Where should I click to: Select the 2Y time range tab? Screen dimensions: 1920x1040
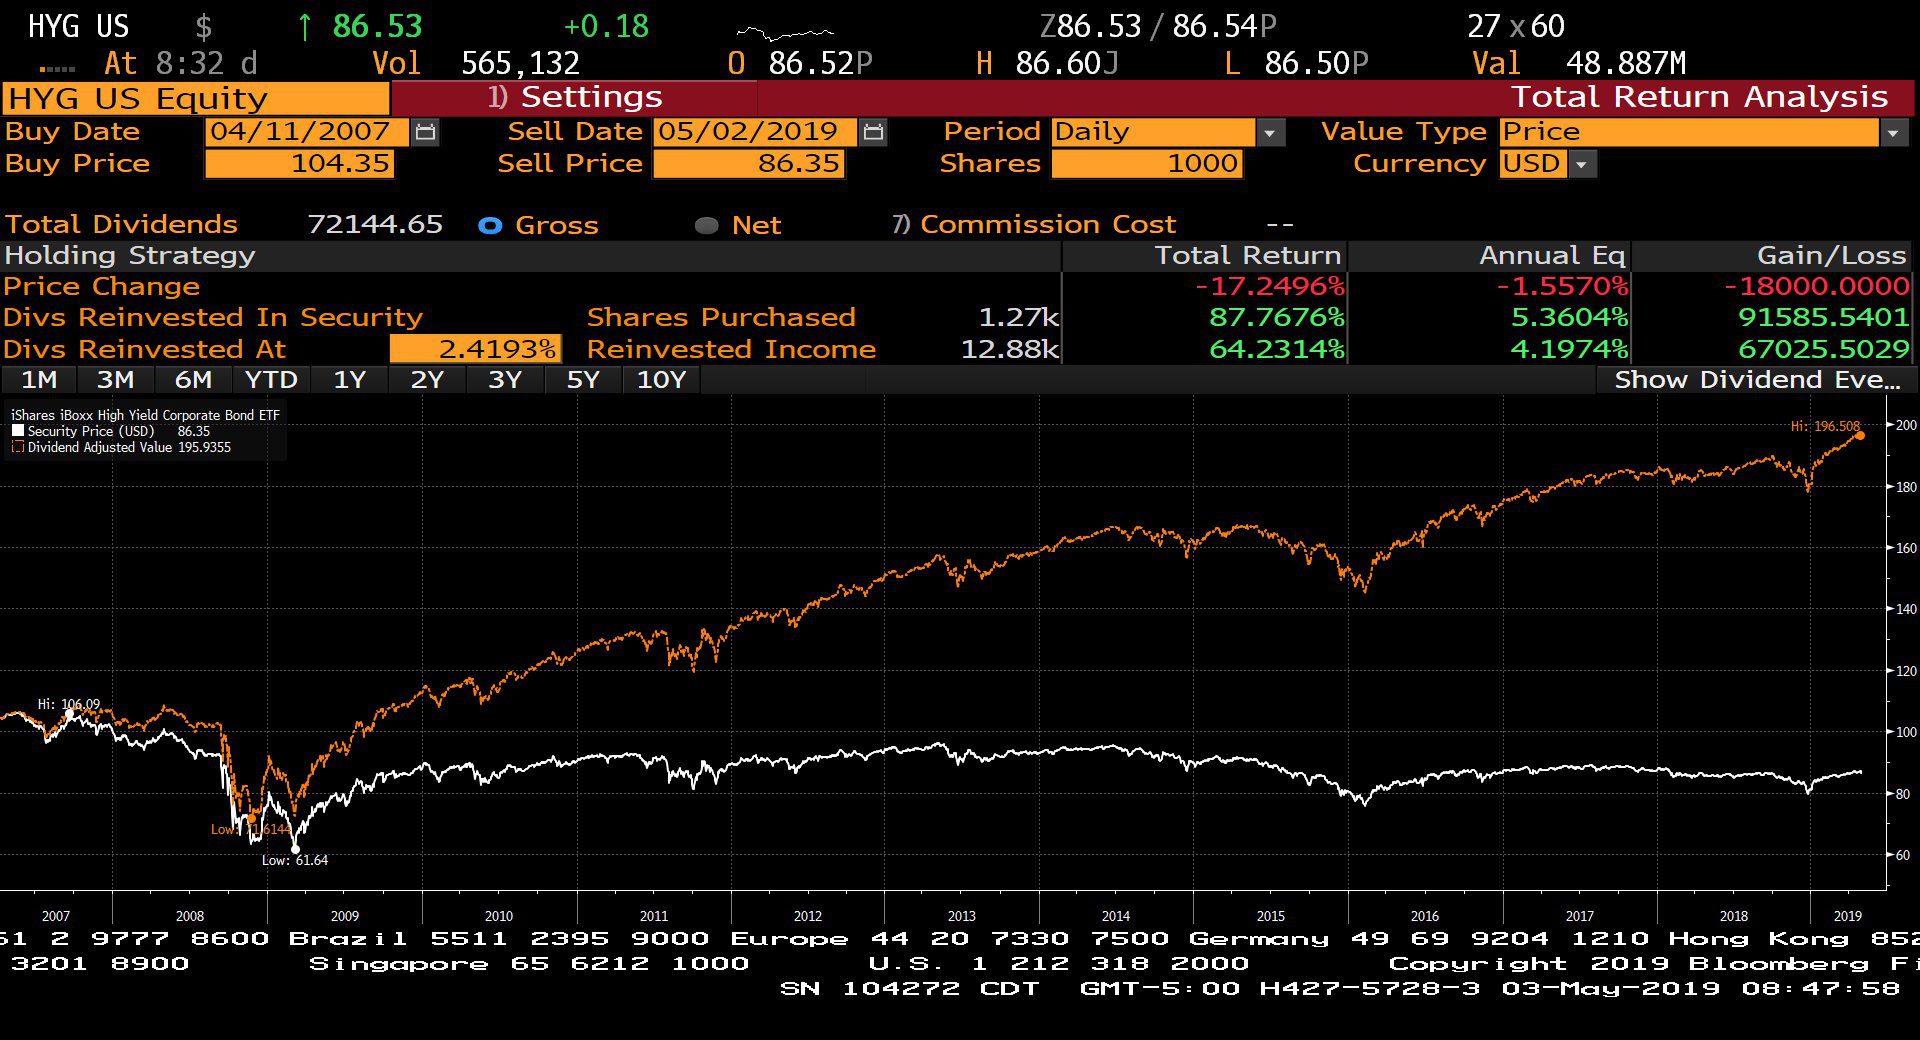pyautogui.click(x=427, y=380)
